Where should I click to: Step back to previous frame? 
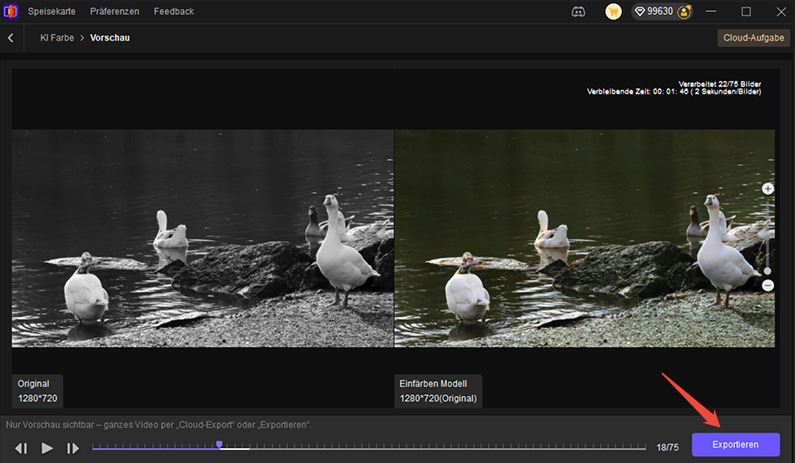(20, 448)
